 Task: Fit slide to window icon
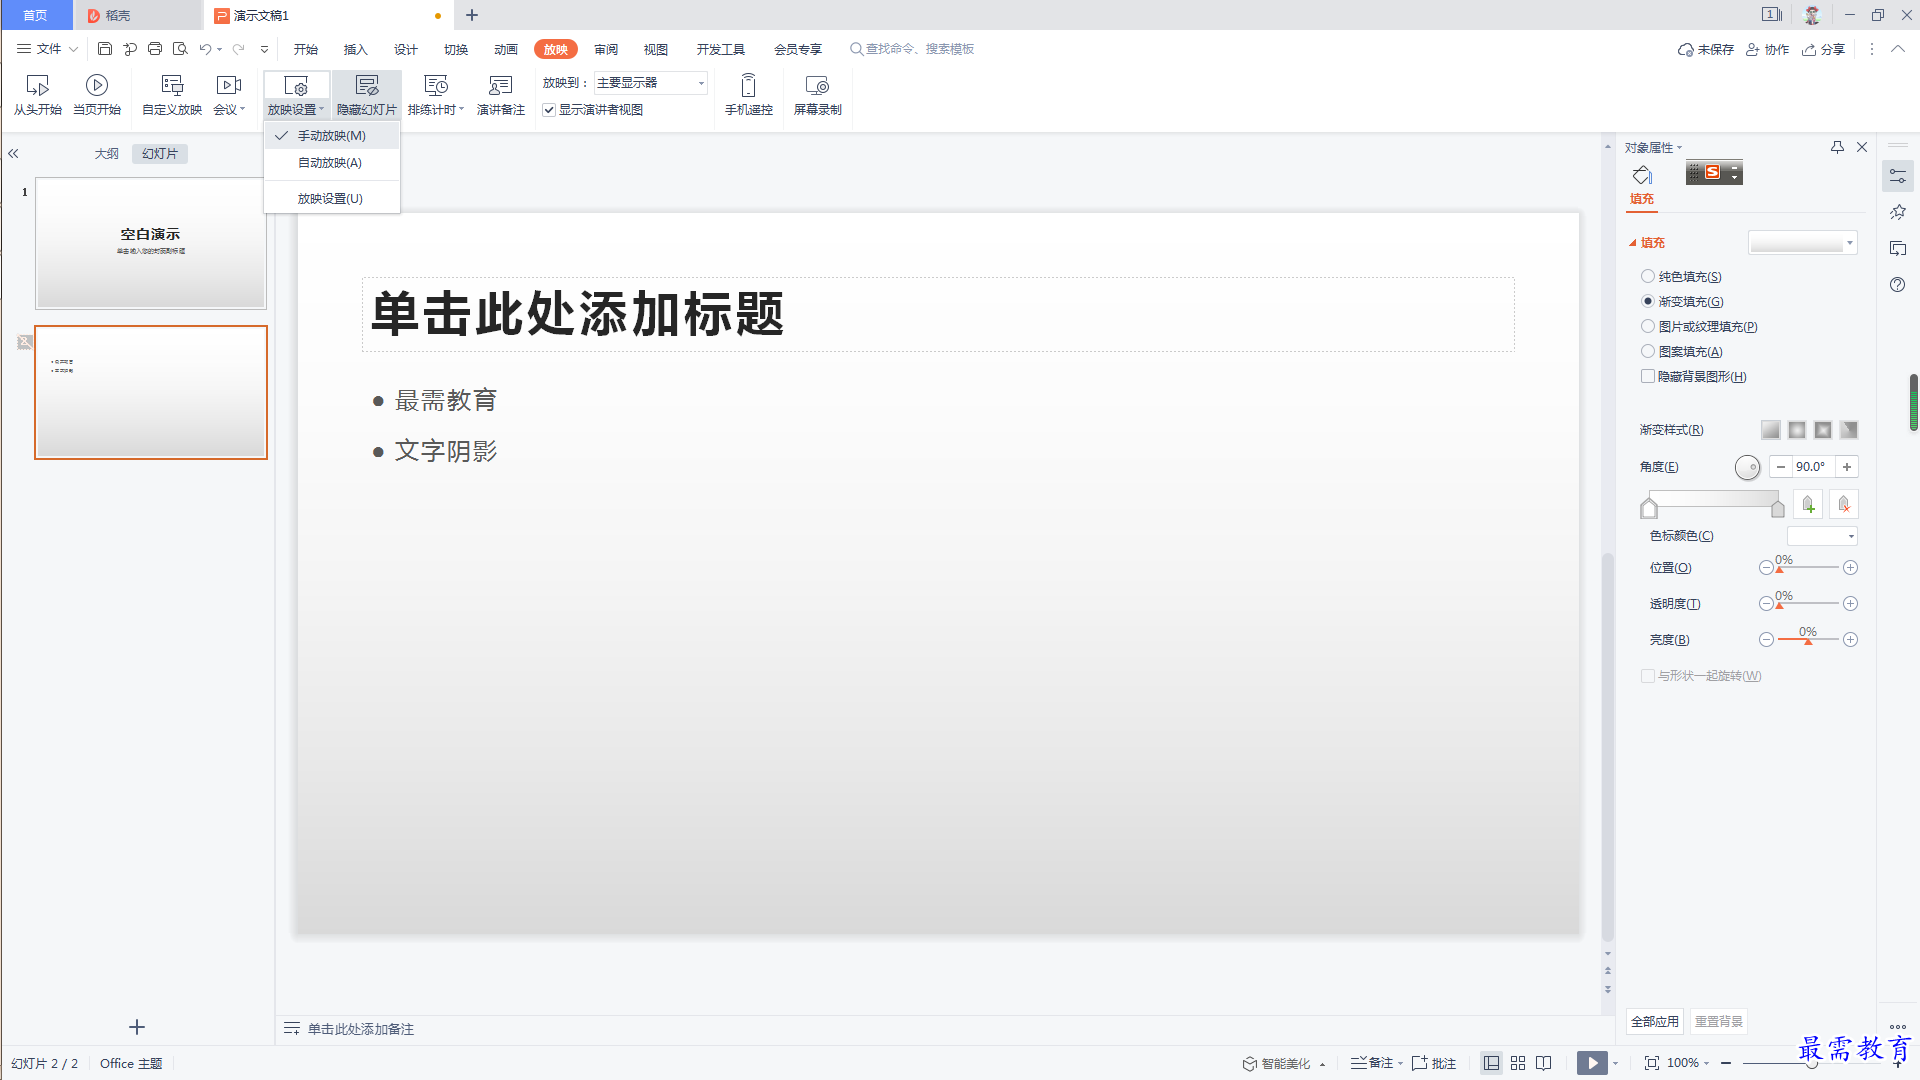tap(1652, 1063)
